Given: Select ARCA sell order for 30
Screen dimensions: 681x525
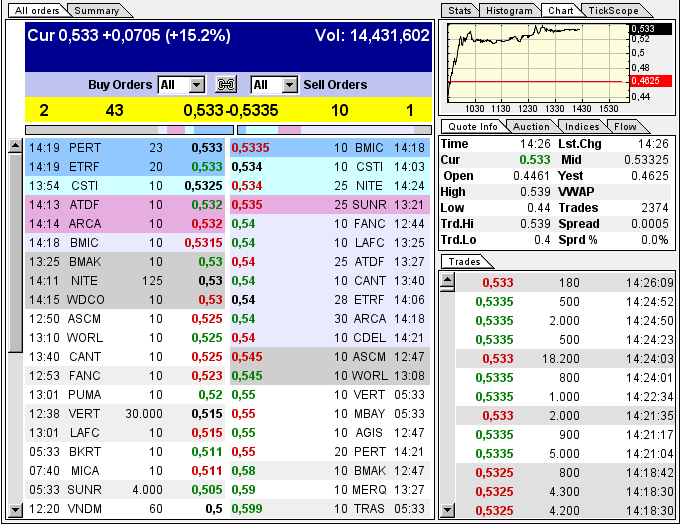Looking at the screenshot, I should click(x=330, y=319).
